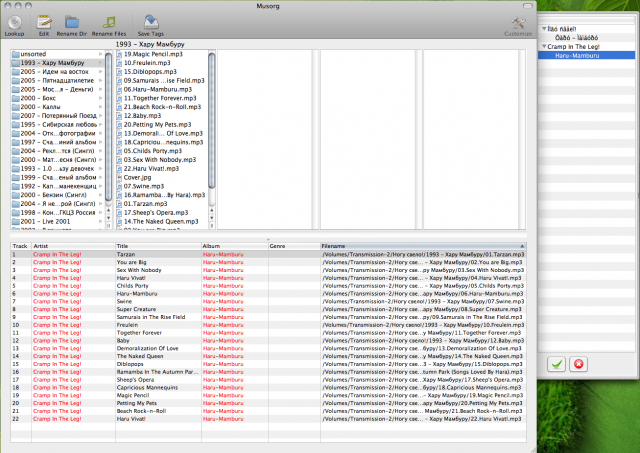Select file 17.Sheep's Opera.mp3
The height and width of the screenshot is (453, 640).
(162, 213)
